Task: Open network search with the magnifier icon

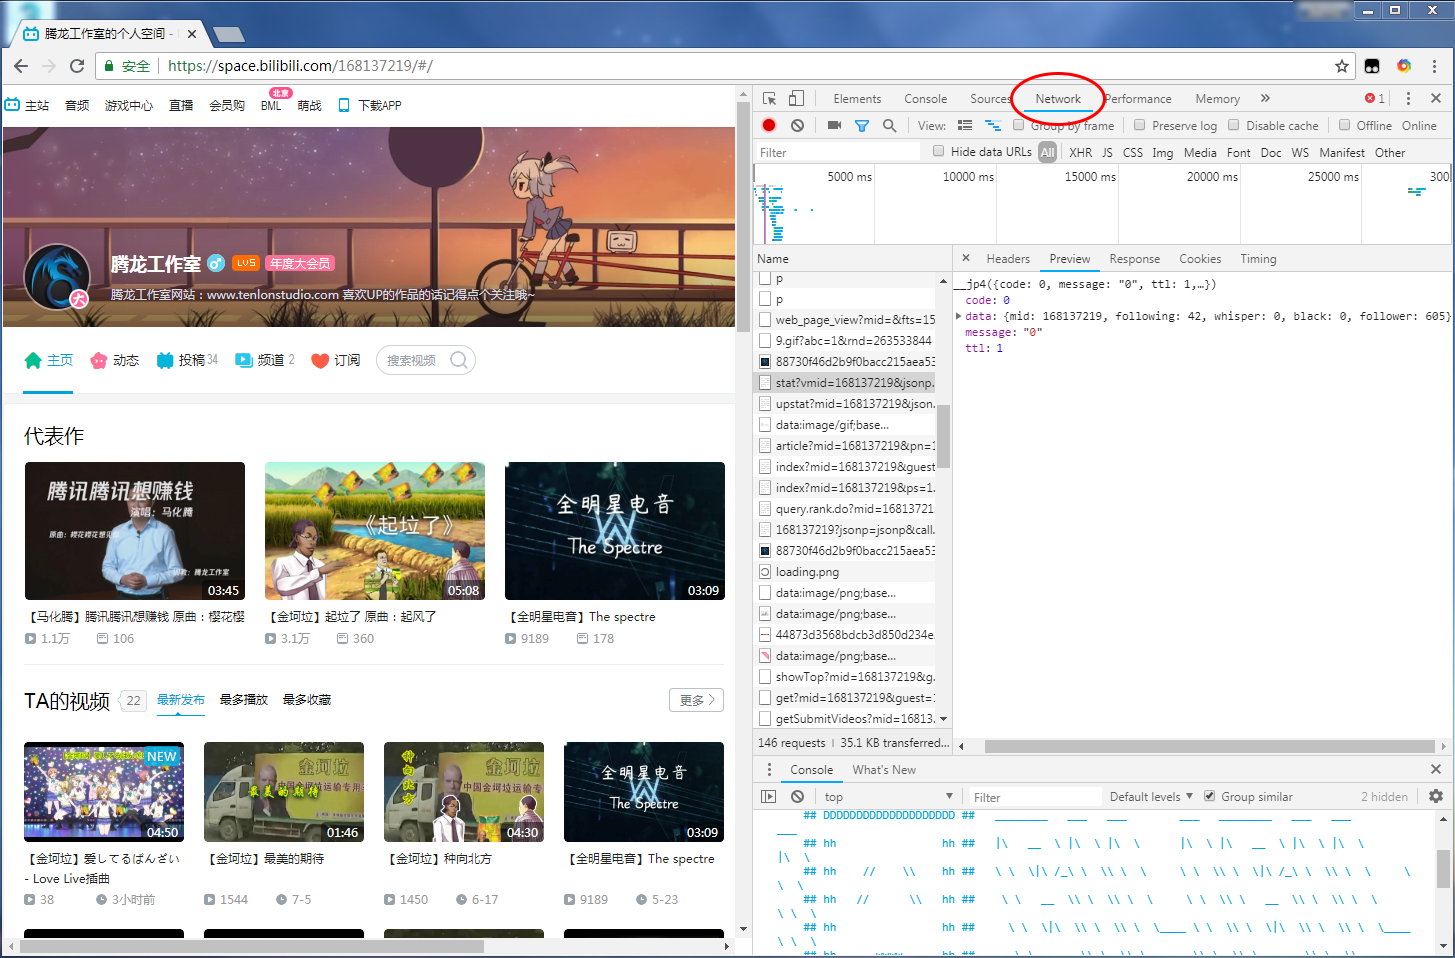Action: (889, 126)
